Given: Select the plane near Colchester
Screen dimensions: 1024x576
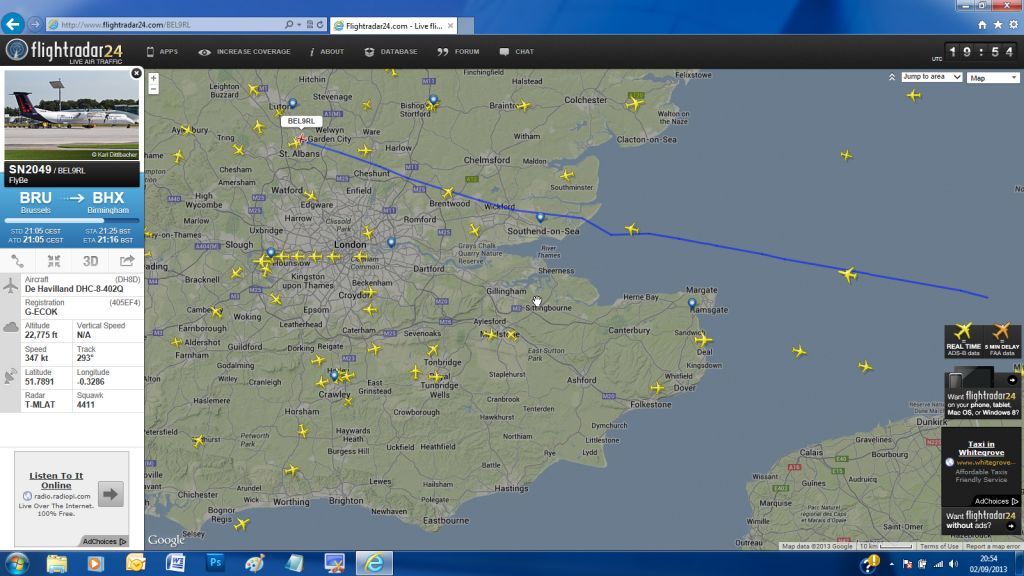Looking at the screenshot, I should pos(635,103).
